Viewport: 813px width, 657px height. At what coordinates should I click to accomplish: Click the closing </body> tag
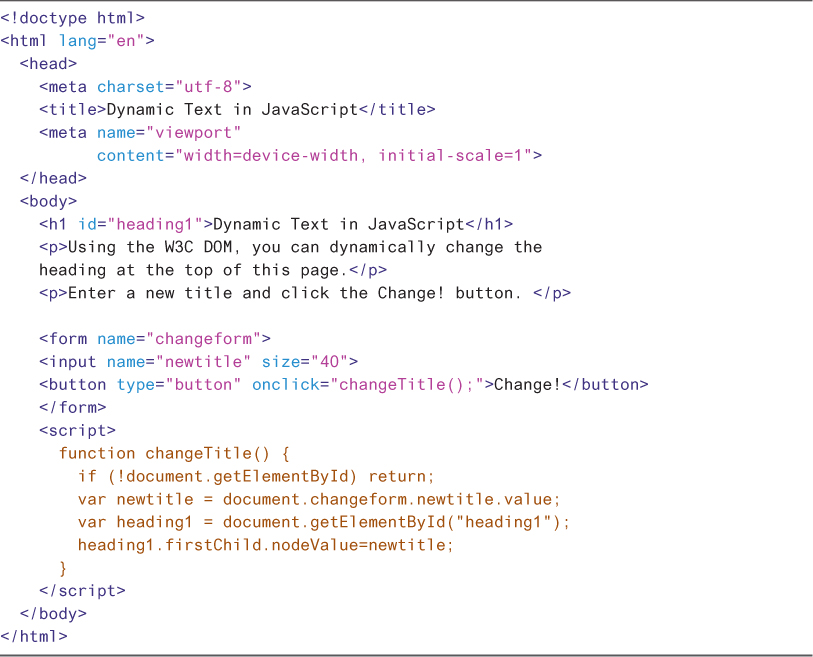(x=53, y=613)
